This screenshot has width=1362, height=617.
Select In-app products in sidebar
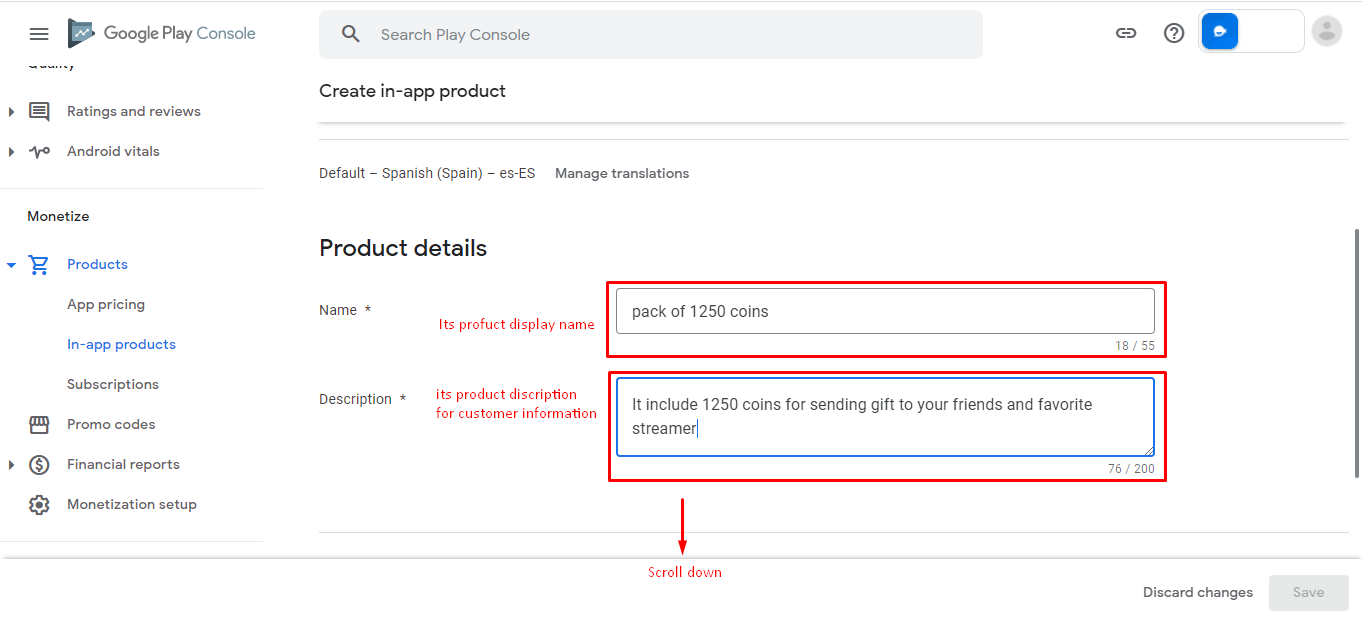coord(121,344)
